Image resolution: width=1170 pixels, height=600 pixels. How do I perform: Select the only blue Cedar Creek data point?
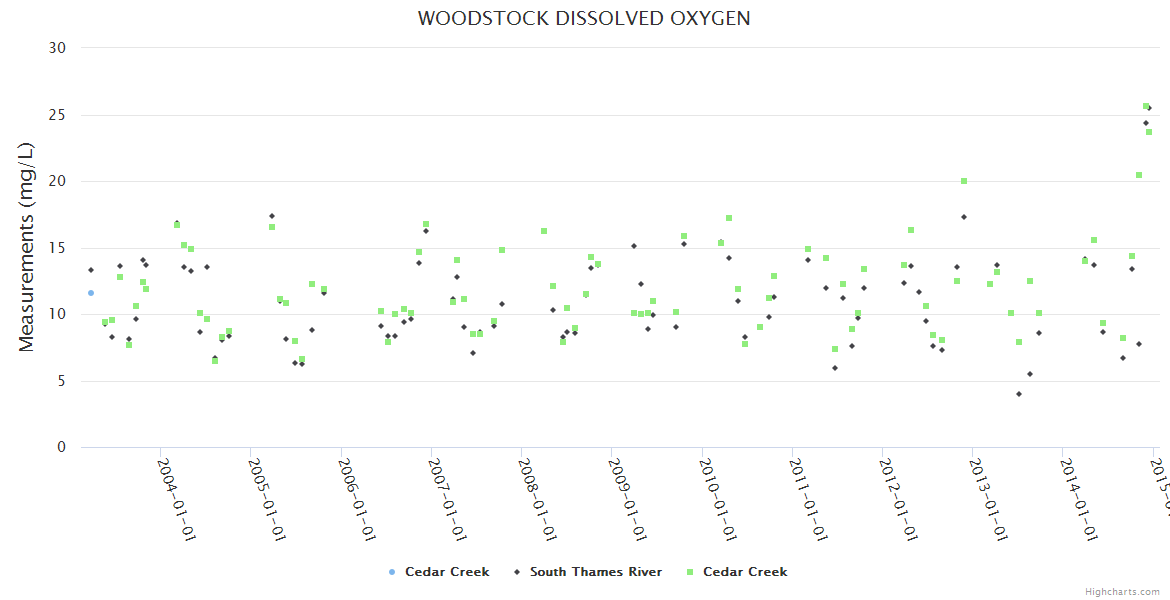coord(91,293)
